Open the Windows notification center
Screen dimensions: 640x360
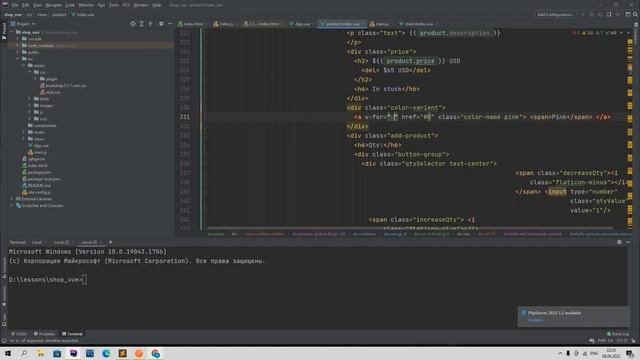[x=630, y=353]
